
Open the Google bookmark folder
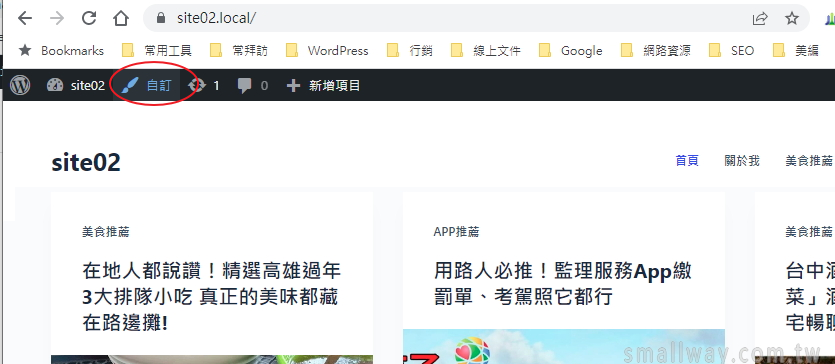coord(570,51)
